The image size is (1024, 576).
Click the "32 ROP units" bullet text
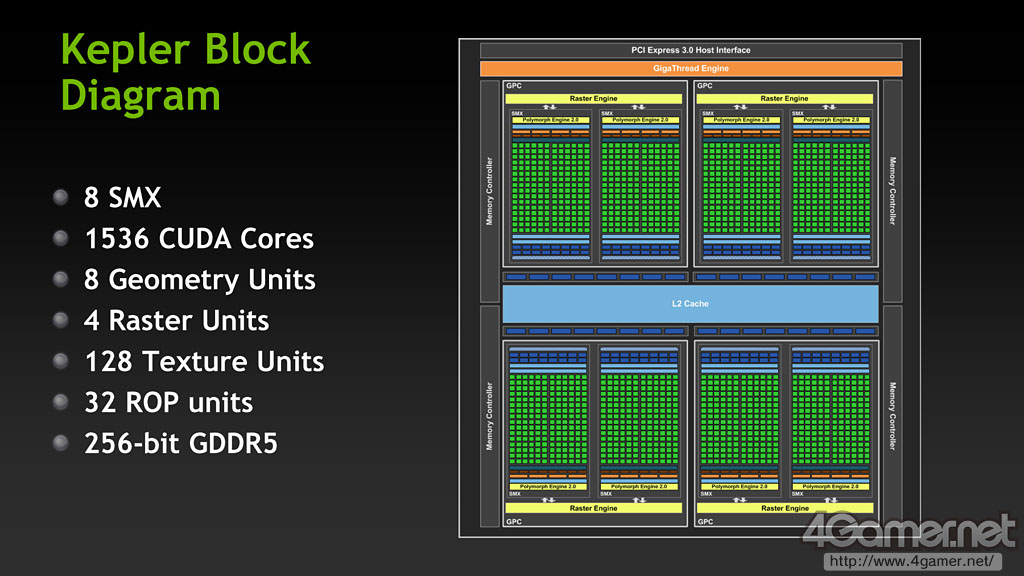point(168,403)
